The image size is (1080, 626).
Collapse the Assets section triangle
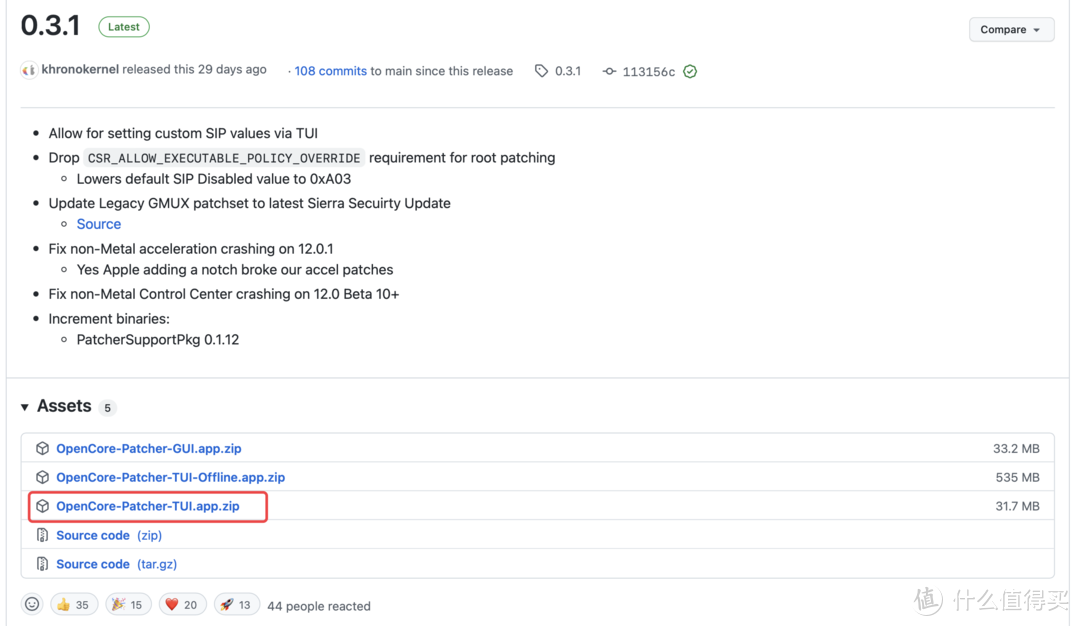[x=25, y=407]
